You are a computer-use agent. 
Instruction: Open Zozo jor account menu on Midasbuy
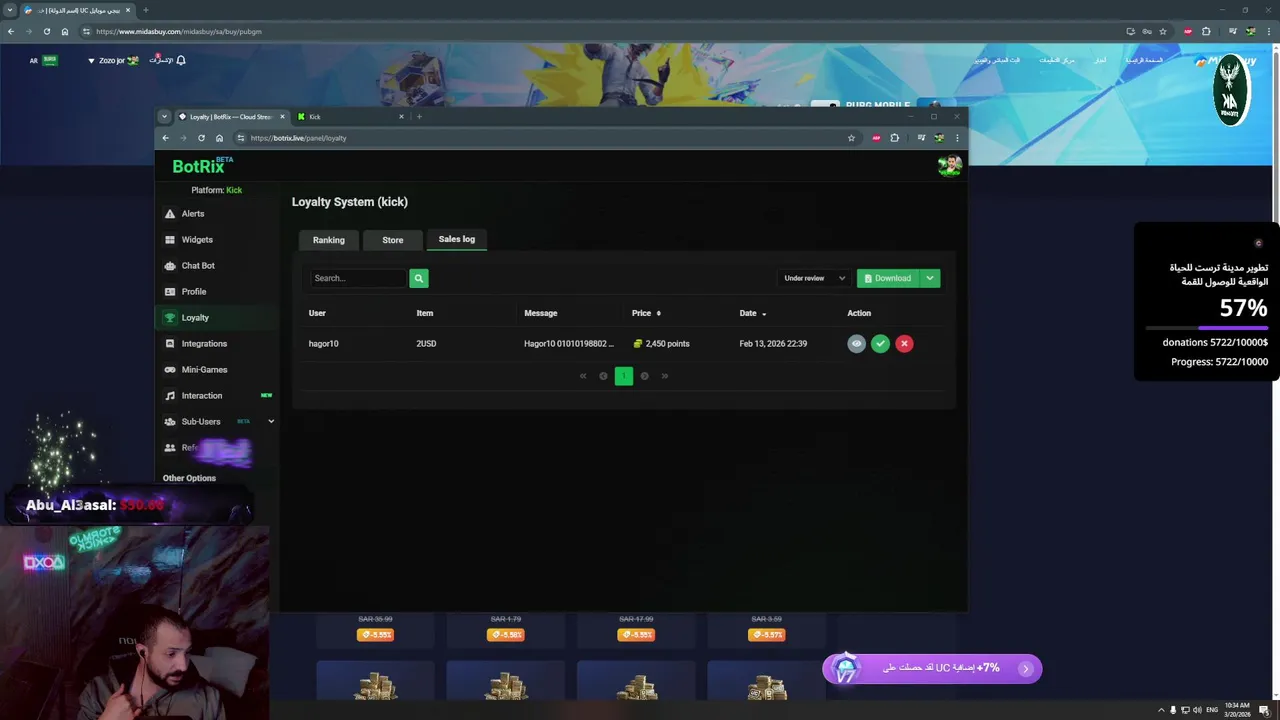[112, 60]
